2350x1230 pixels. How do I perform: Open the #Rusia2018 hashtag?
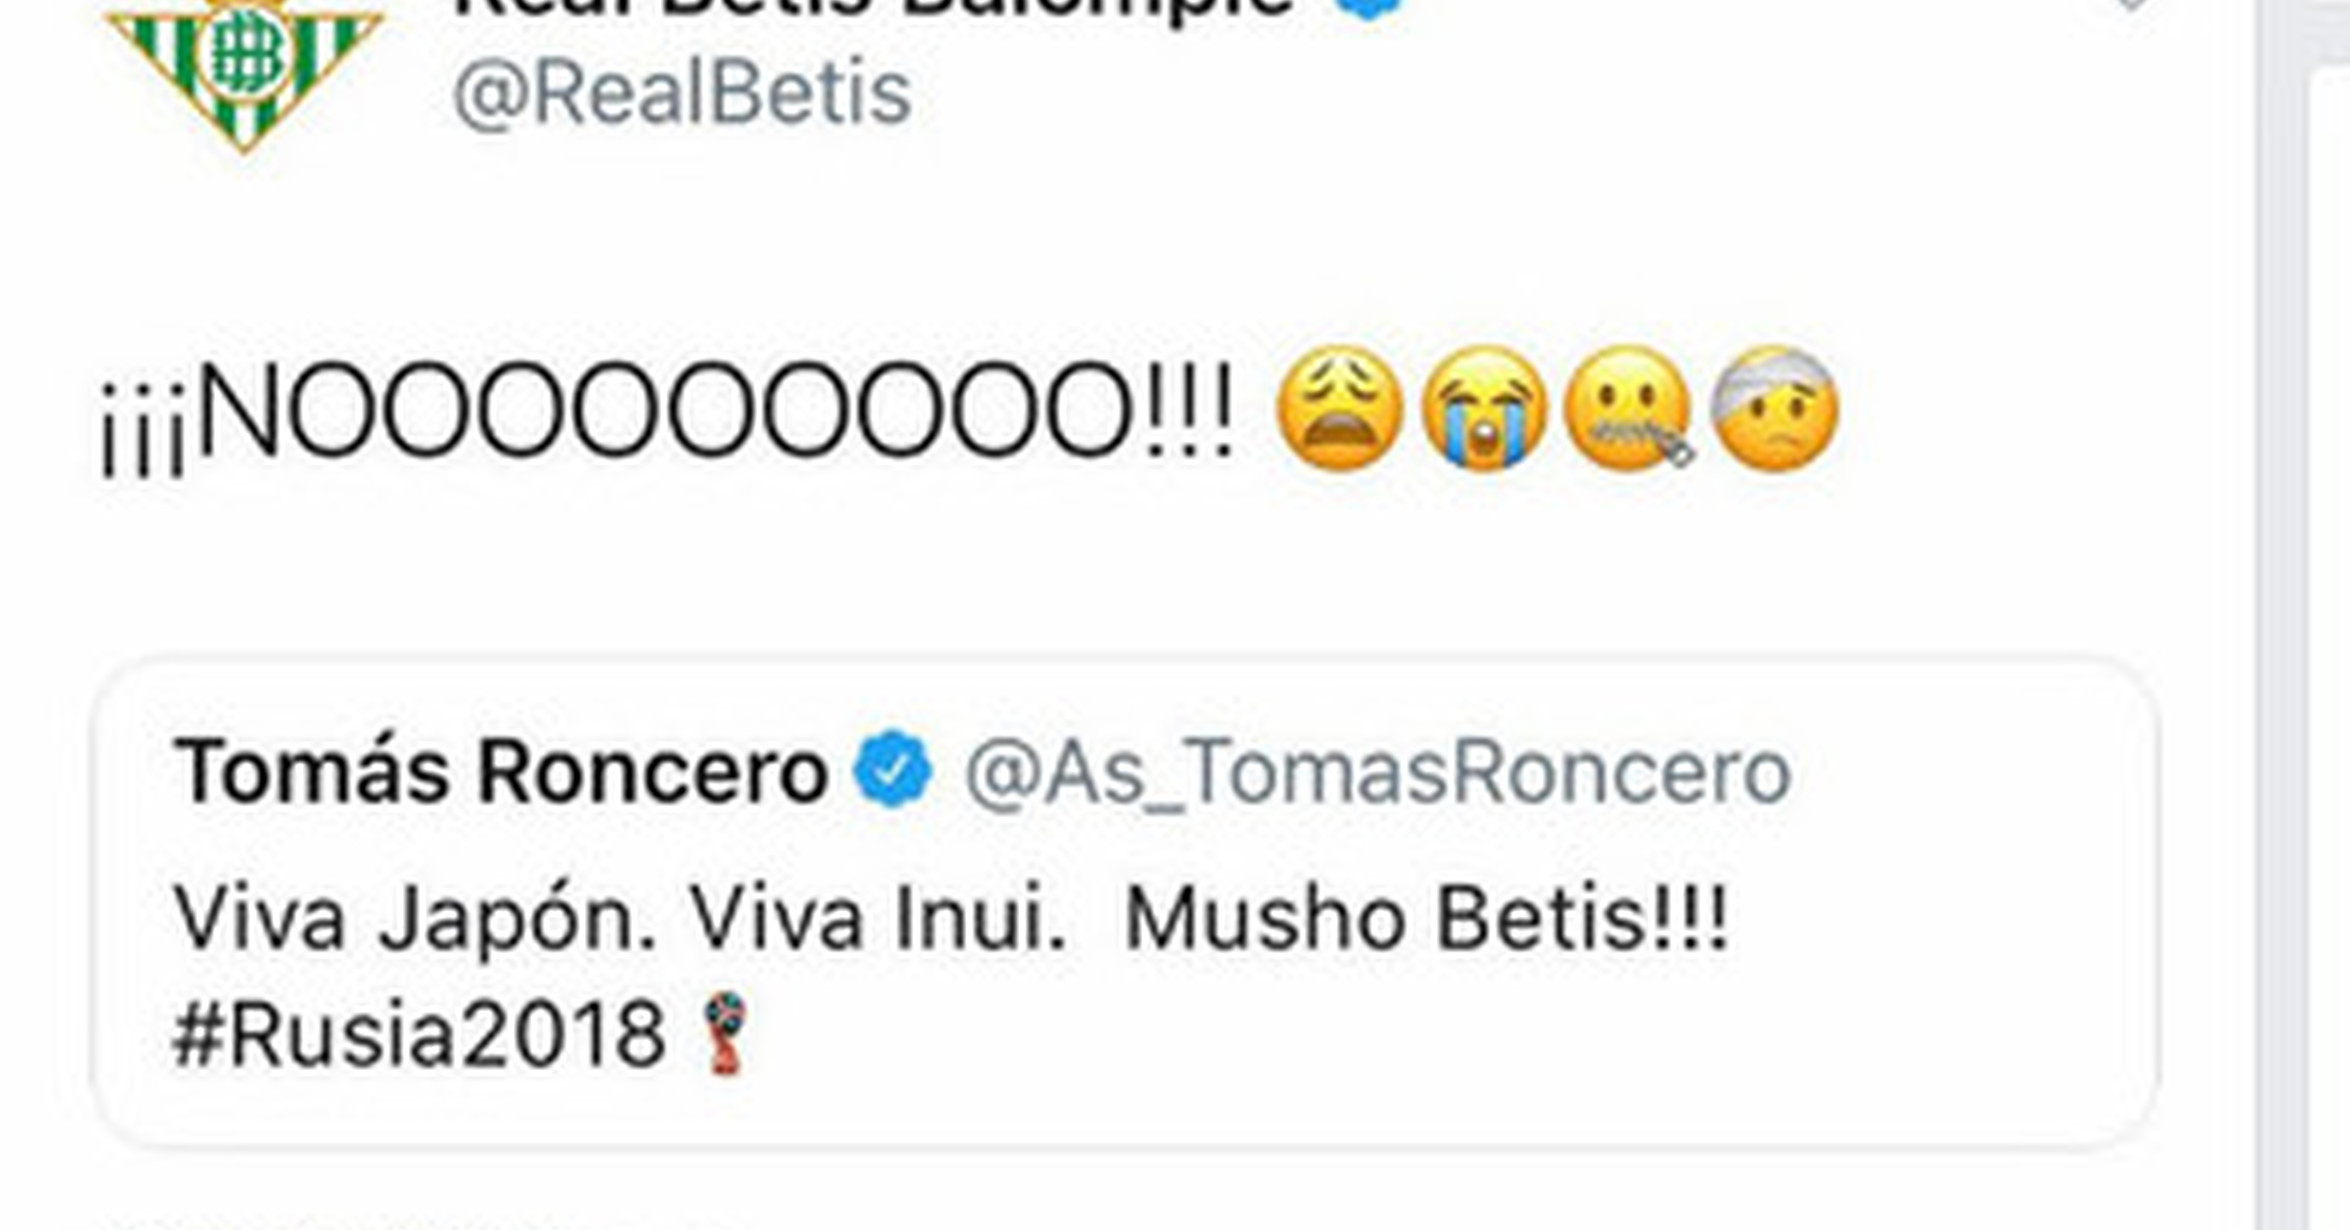(x=418, y=1034)
